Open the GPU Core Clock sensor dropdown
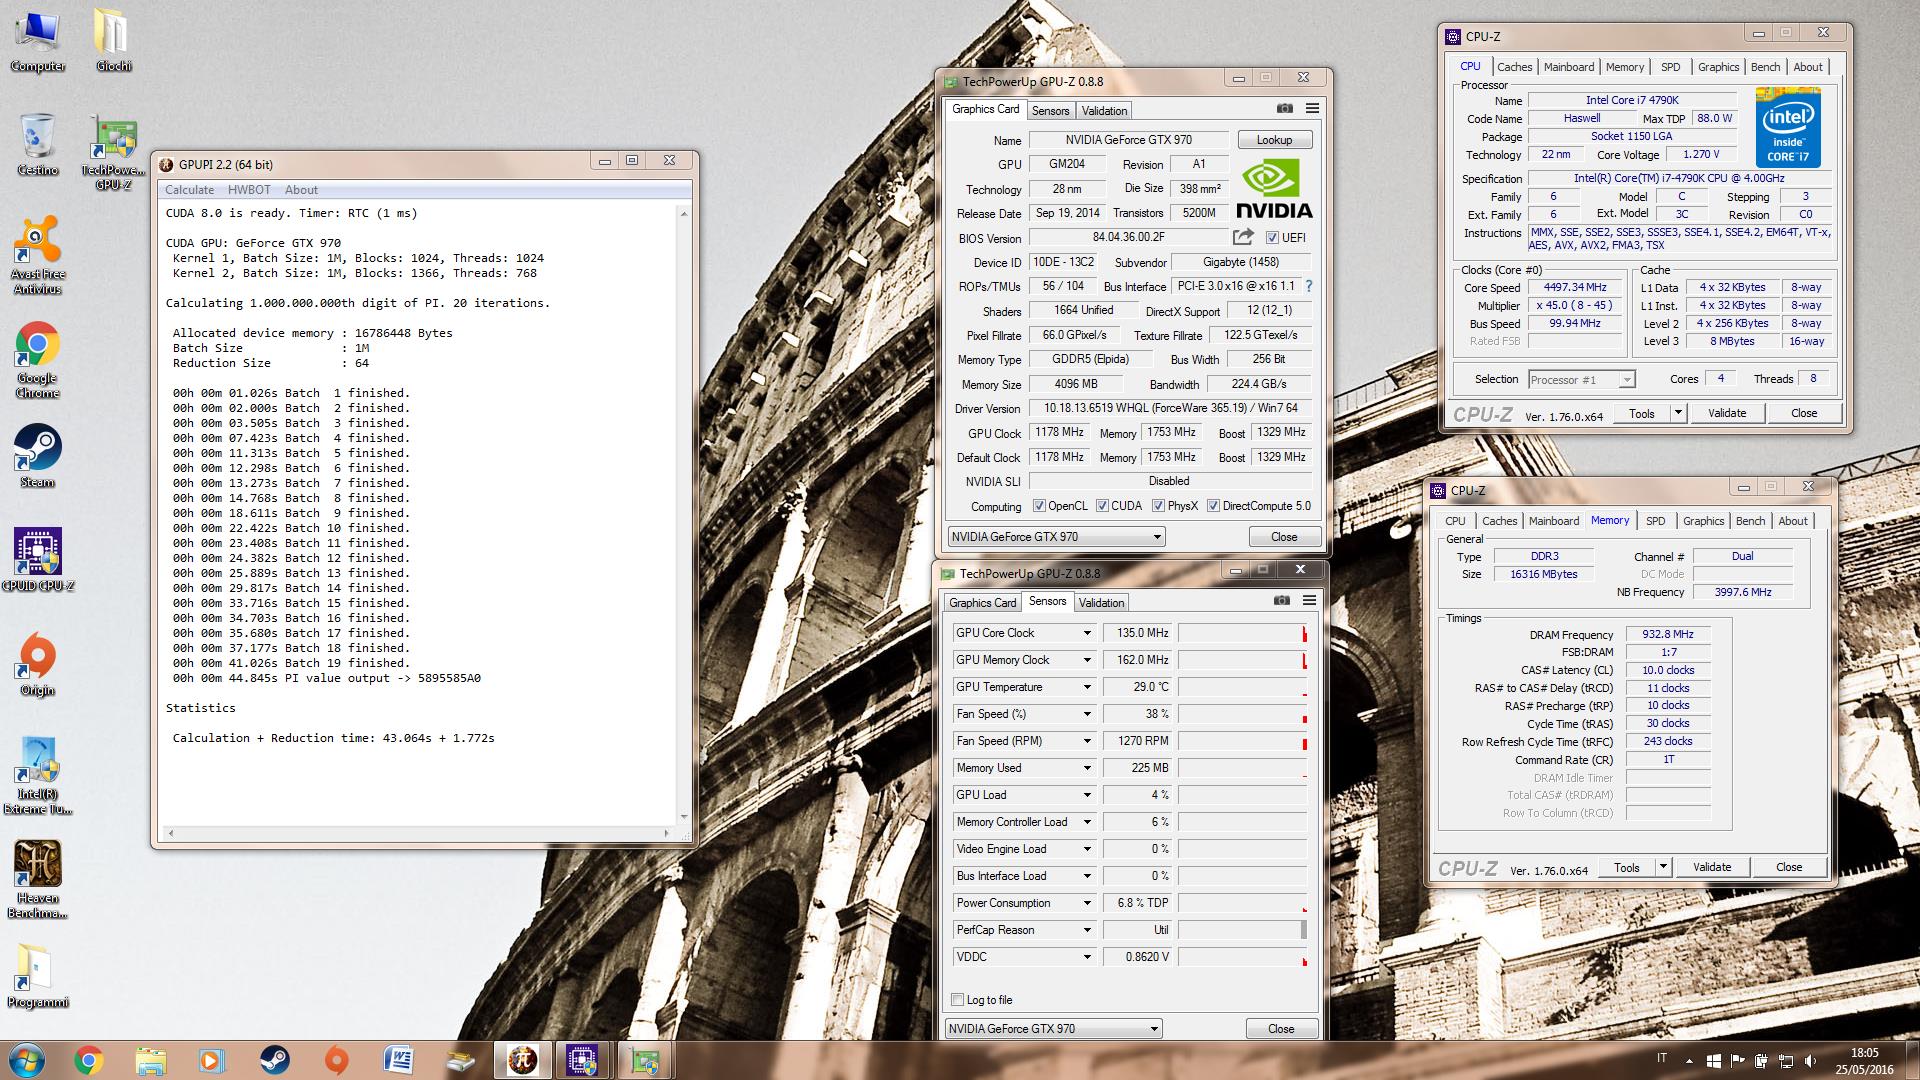Viewport: 1920px width, 1080px height. click(1087, 633)
